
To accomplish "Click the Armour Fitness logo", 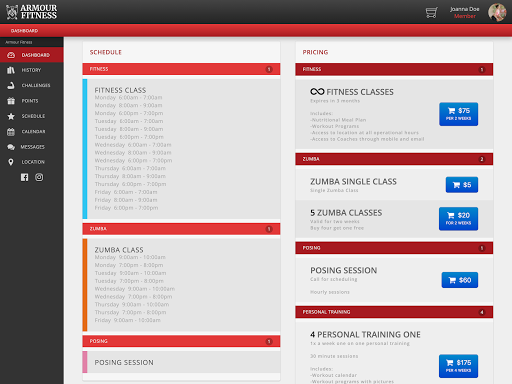I will (x=31, y=12).
